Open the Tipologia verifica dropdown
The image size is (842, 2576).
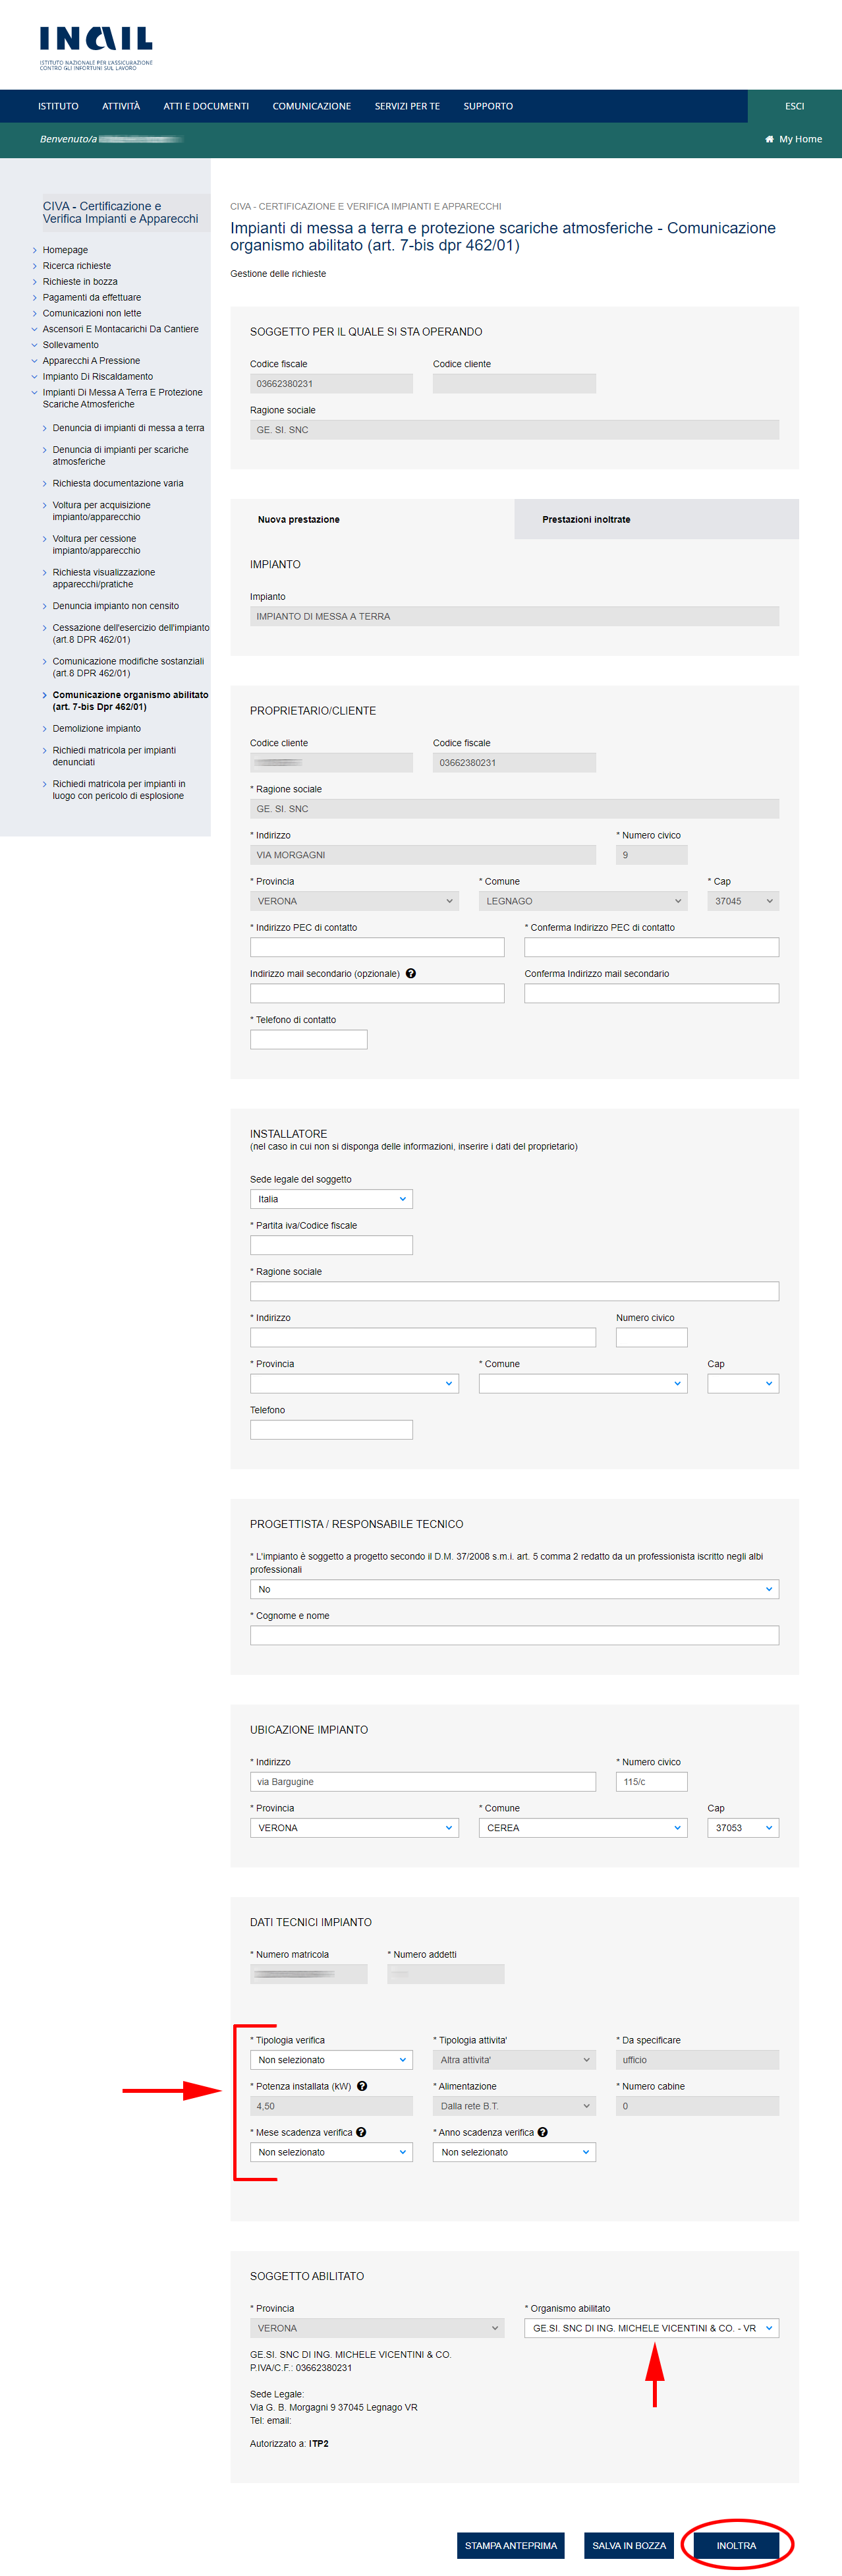(x=331, y=2060)
